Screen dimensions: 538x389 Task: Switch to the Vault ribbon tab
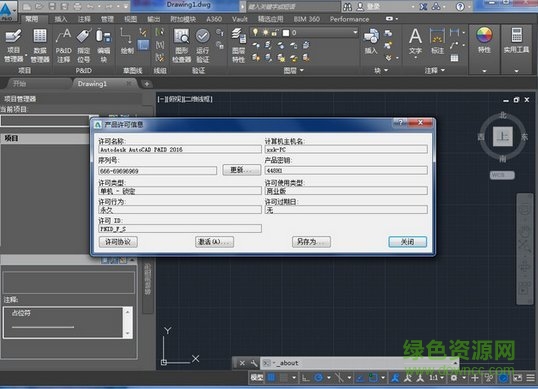point(239,19)
